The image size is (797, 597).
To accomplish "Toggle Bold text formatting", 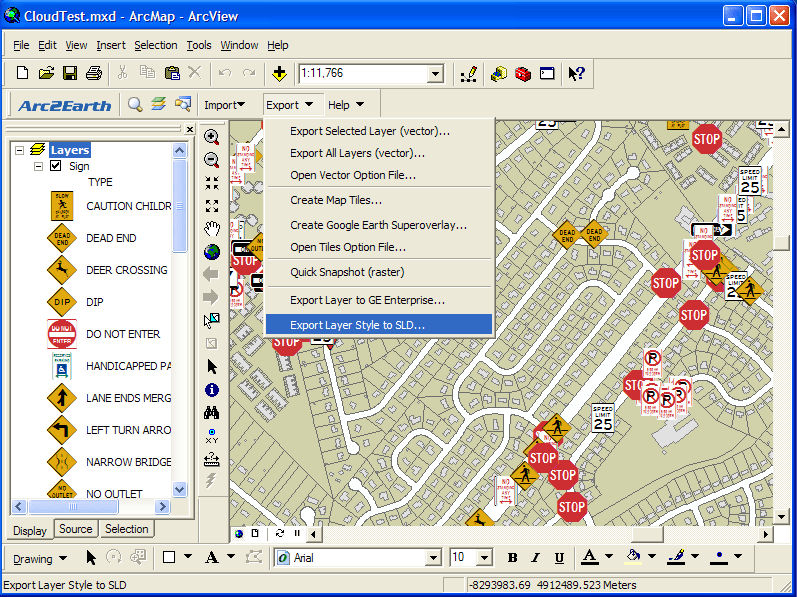I will click(x=512, y=558).
